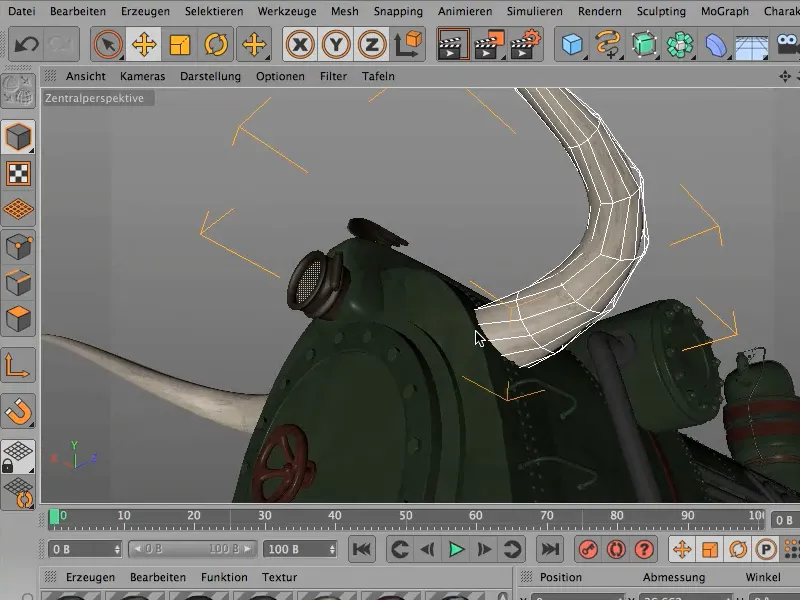
Task: Toggle the Y axis lock
Action: [336, 45]
